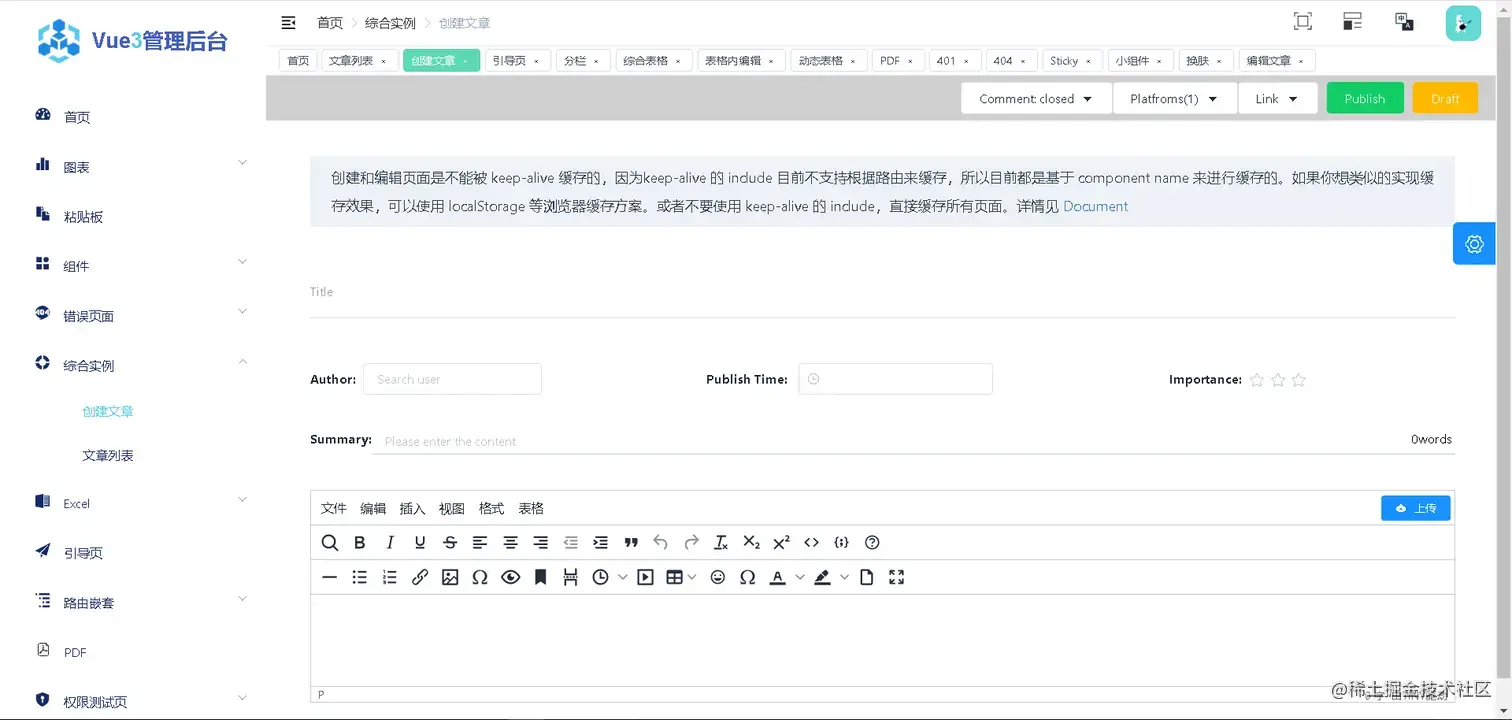The height and width of the screenshot is (720, 1512).
Task: Toggle underline formatting
Action: 420,543
